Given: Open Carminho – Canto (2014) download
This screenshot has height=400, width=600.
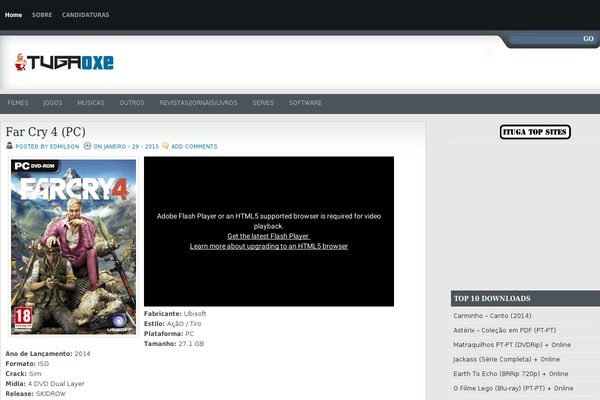Looking at the screenshot, I should click(492, 316).
